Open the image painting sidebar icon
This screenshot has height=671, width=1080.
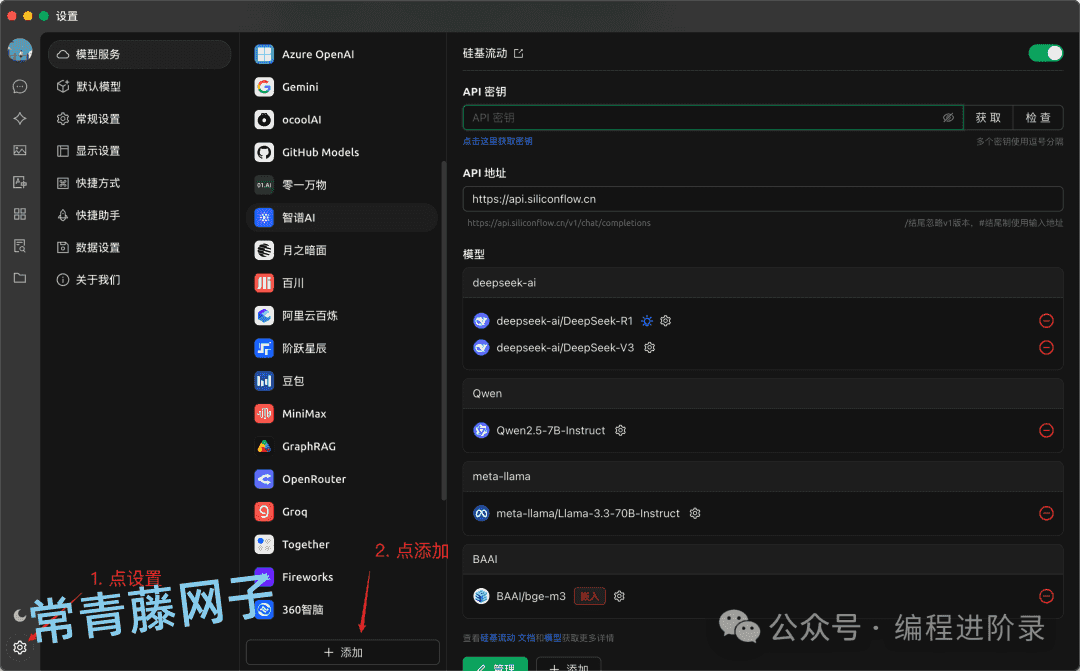pos(20,150)
